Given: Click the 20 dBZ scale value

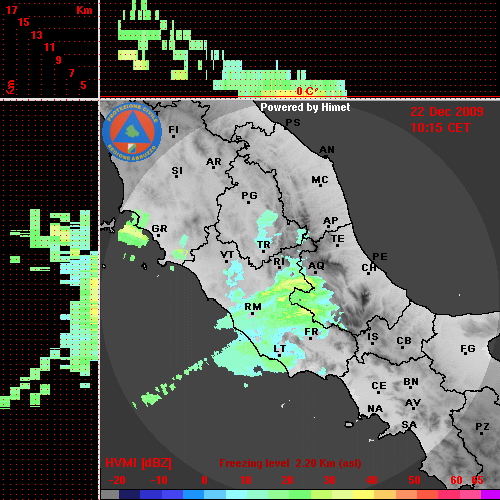Looking at the screenshot, I should click(x=287, y=480).
